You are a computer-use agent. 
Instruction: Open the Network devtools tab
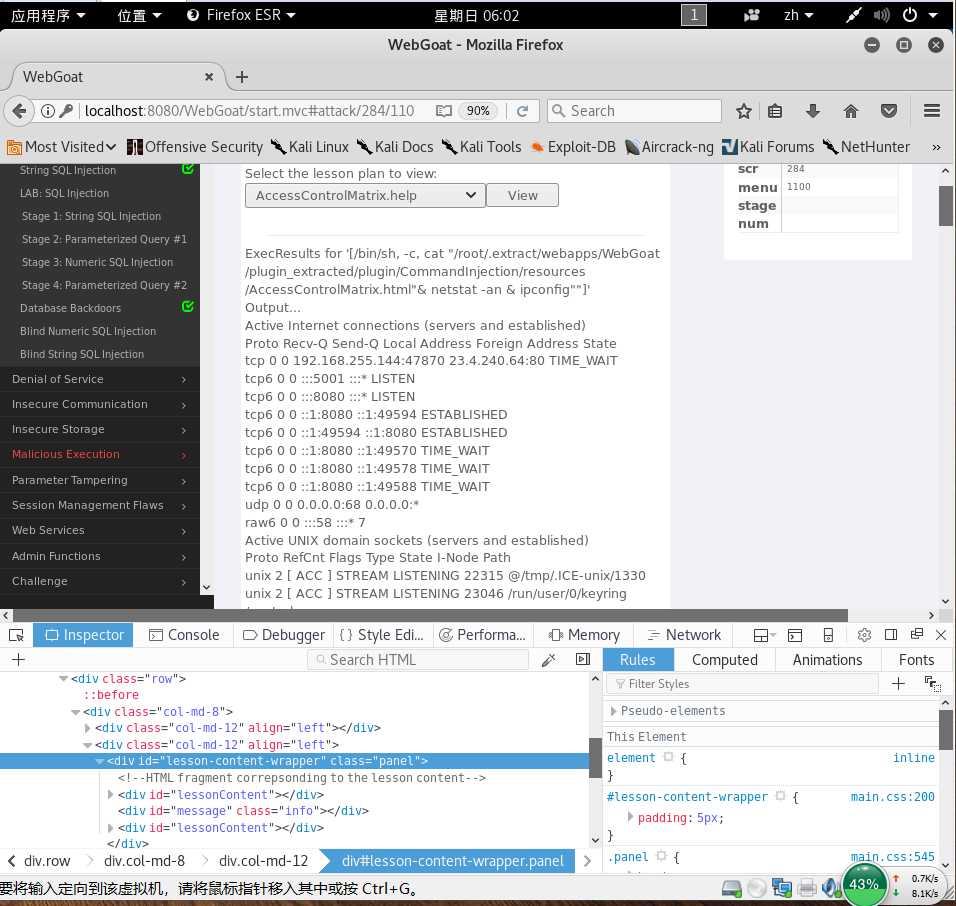point(684,635)
